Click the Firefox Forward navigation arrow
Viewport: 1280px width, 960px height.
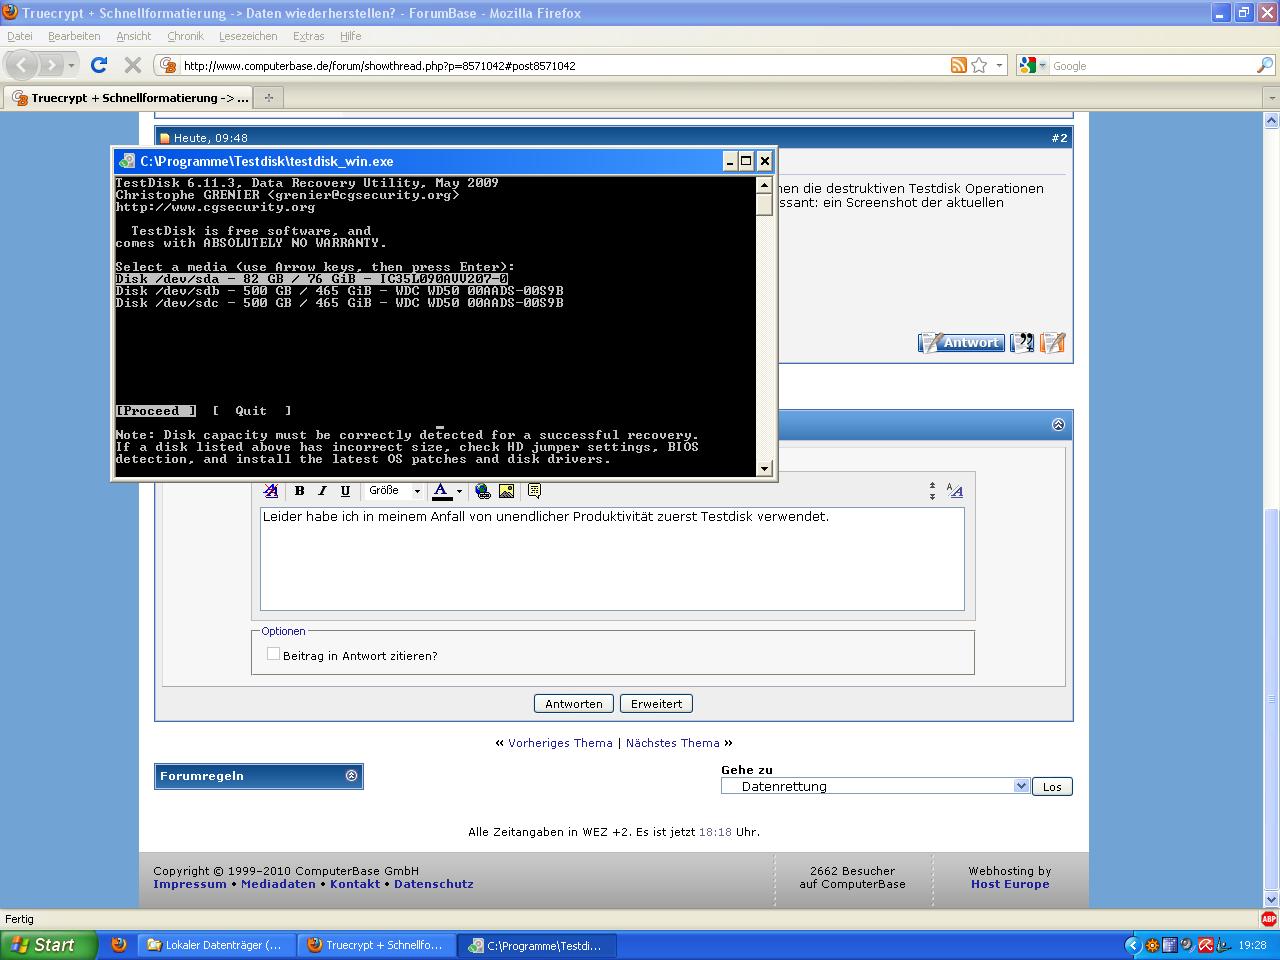51,65
